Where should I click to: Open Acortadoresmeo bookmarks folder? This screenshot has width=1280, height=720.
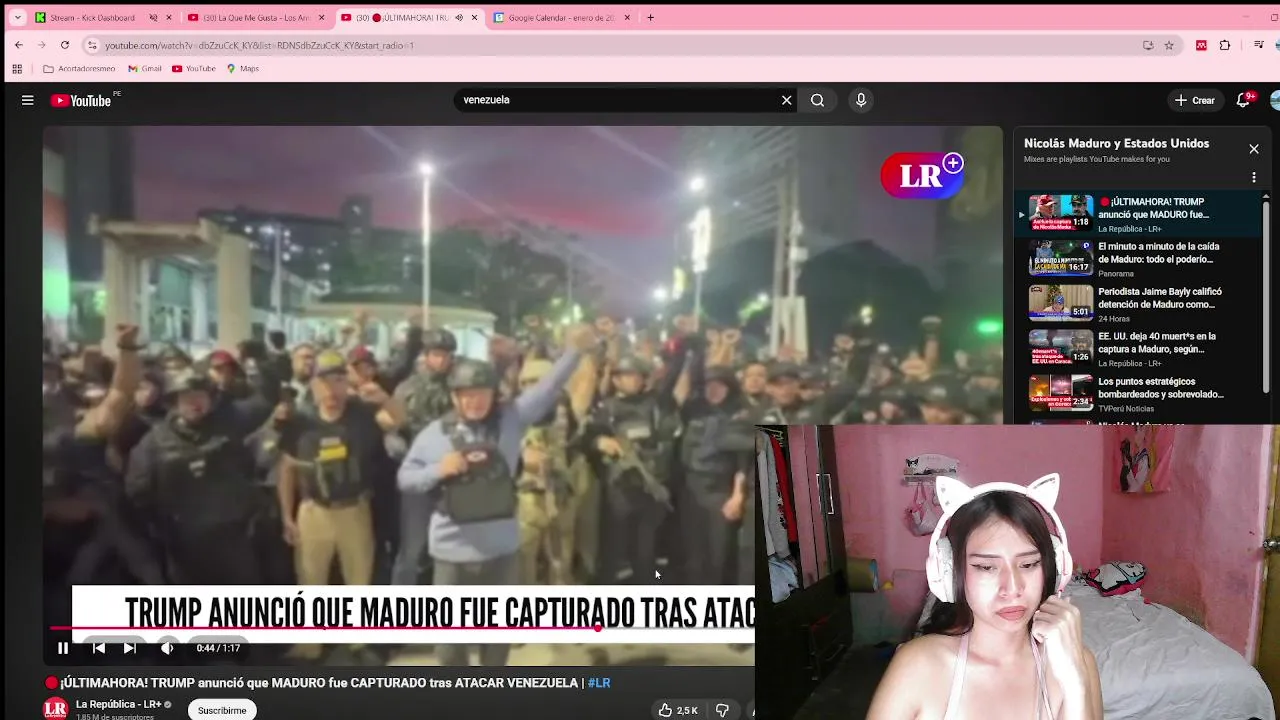tap(79, 69)
